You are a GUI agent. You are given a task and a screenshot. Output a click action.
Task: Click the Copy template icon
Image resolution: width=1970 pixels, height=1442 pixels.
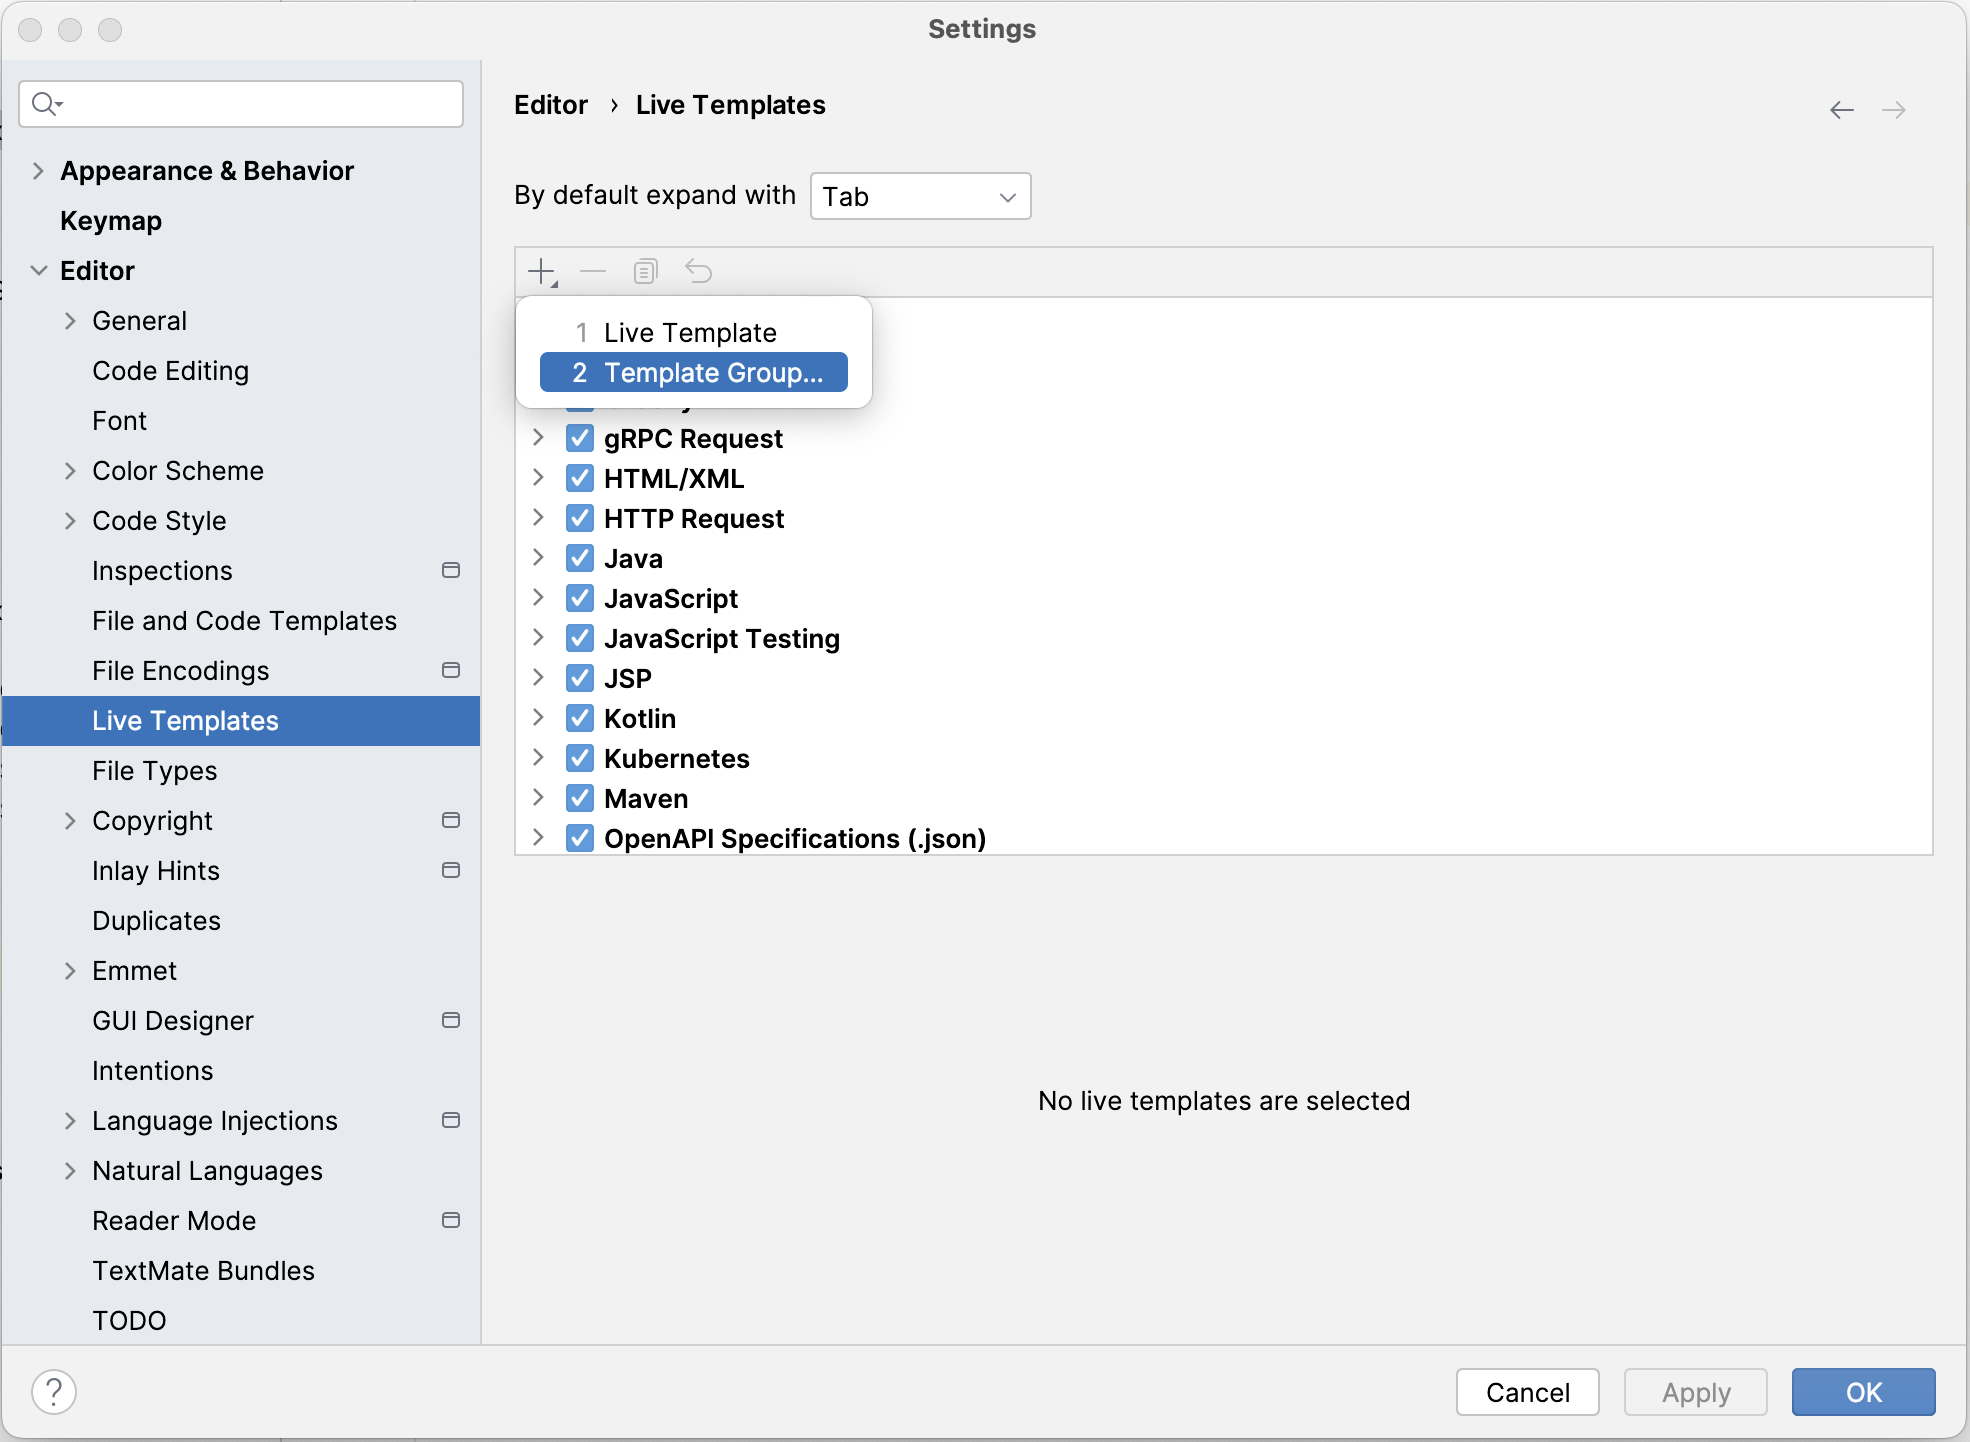pyautogui.click(x=644, y=271)
